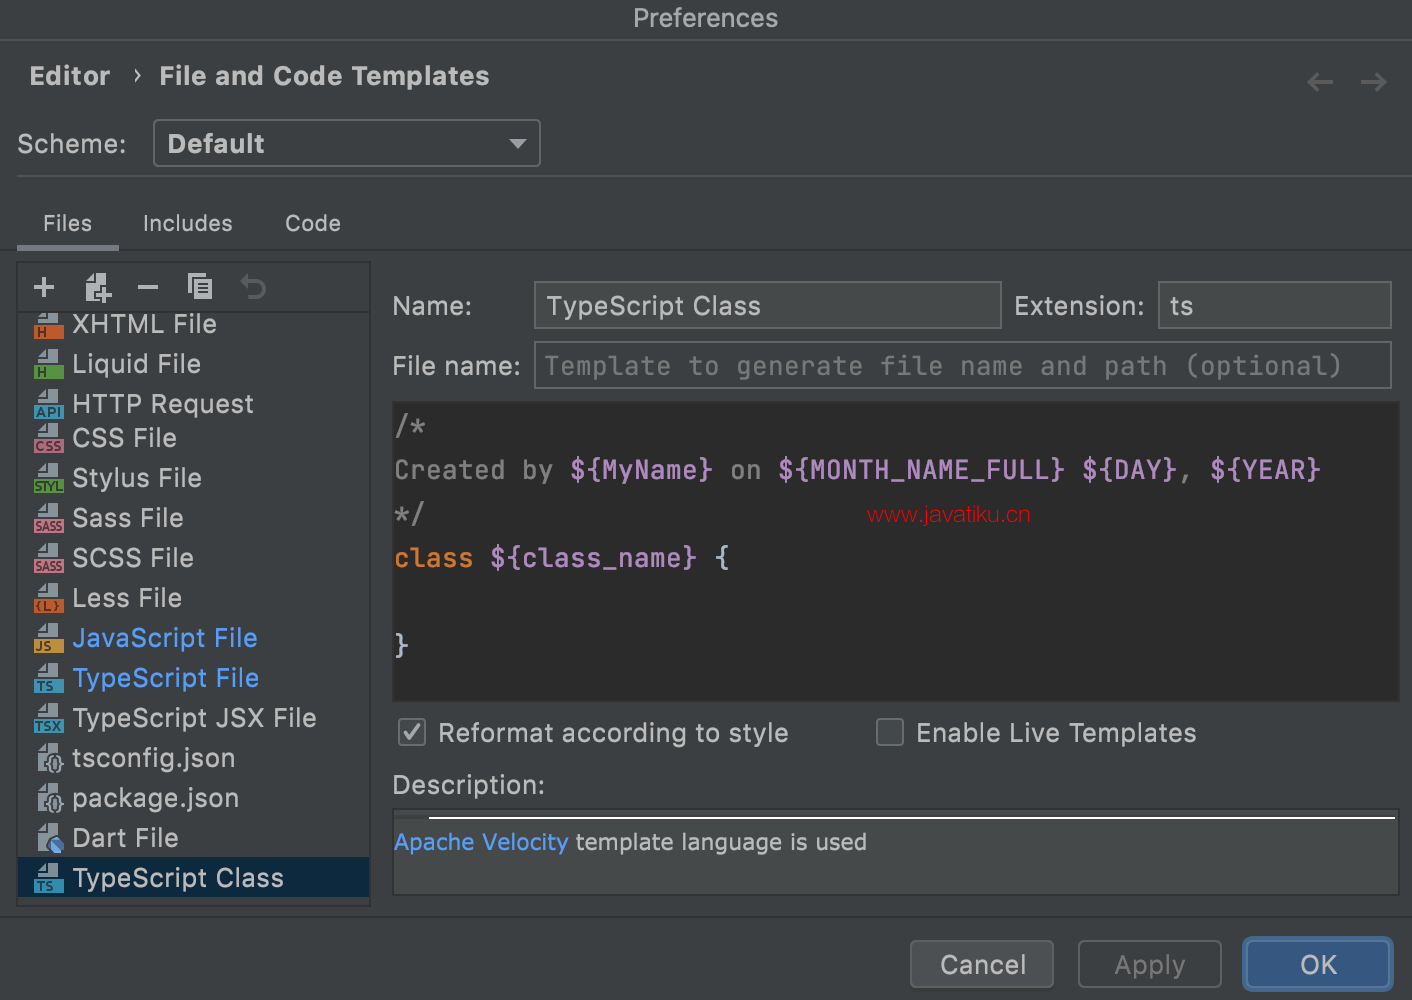Click the TypeScript Class icon

pyautogui.click(x=48, y=879)
